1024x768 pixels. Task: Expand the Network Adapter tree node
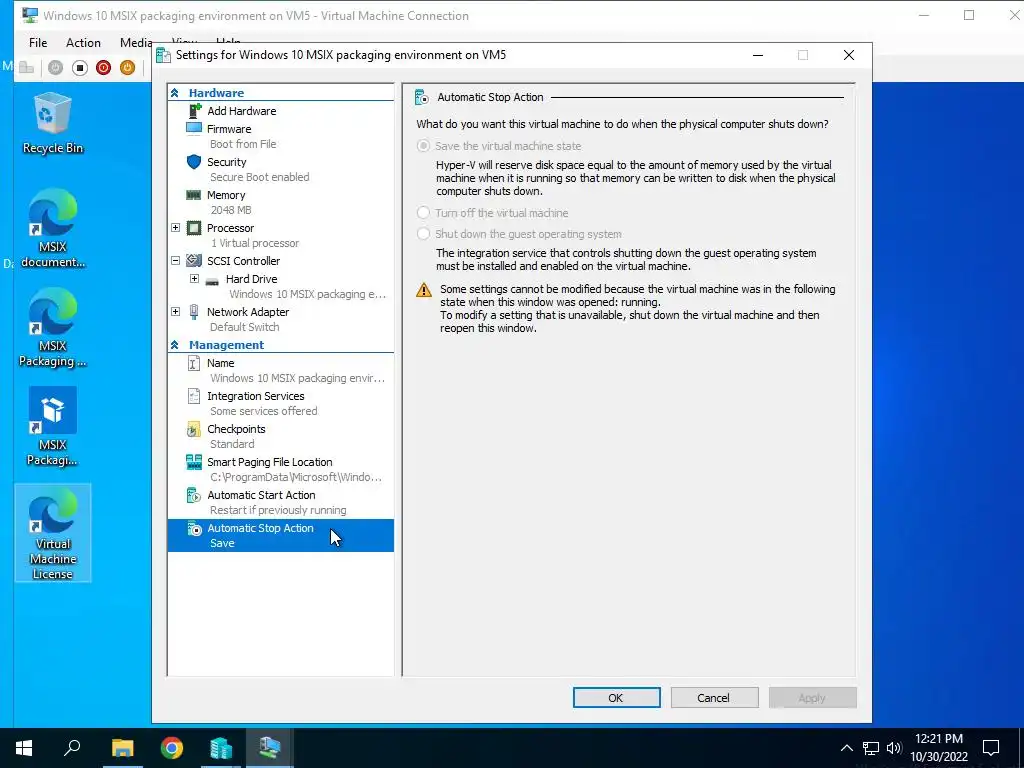[176, 312]
